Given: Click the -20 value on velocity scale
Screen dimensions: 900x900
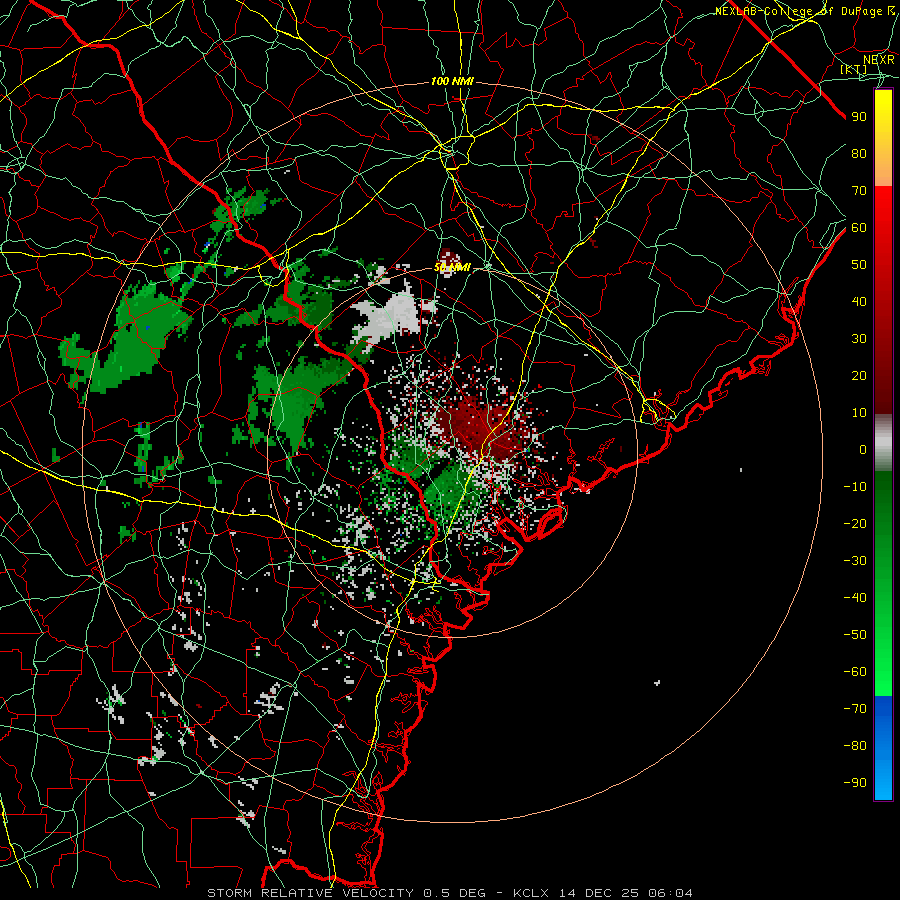Looking at the screenshot, I should (x=855, y=524).
